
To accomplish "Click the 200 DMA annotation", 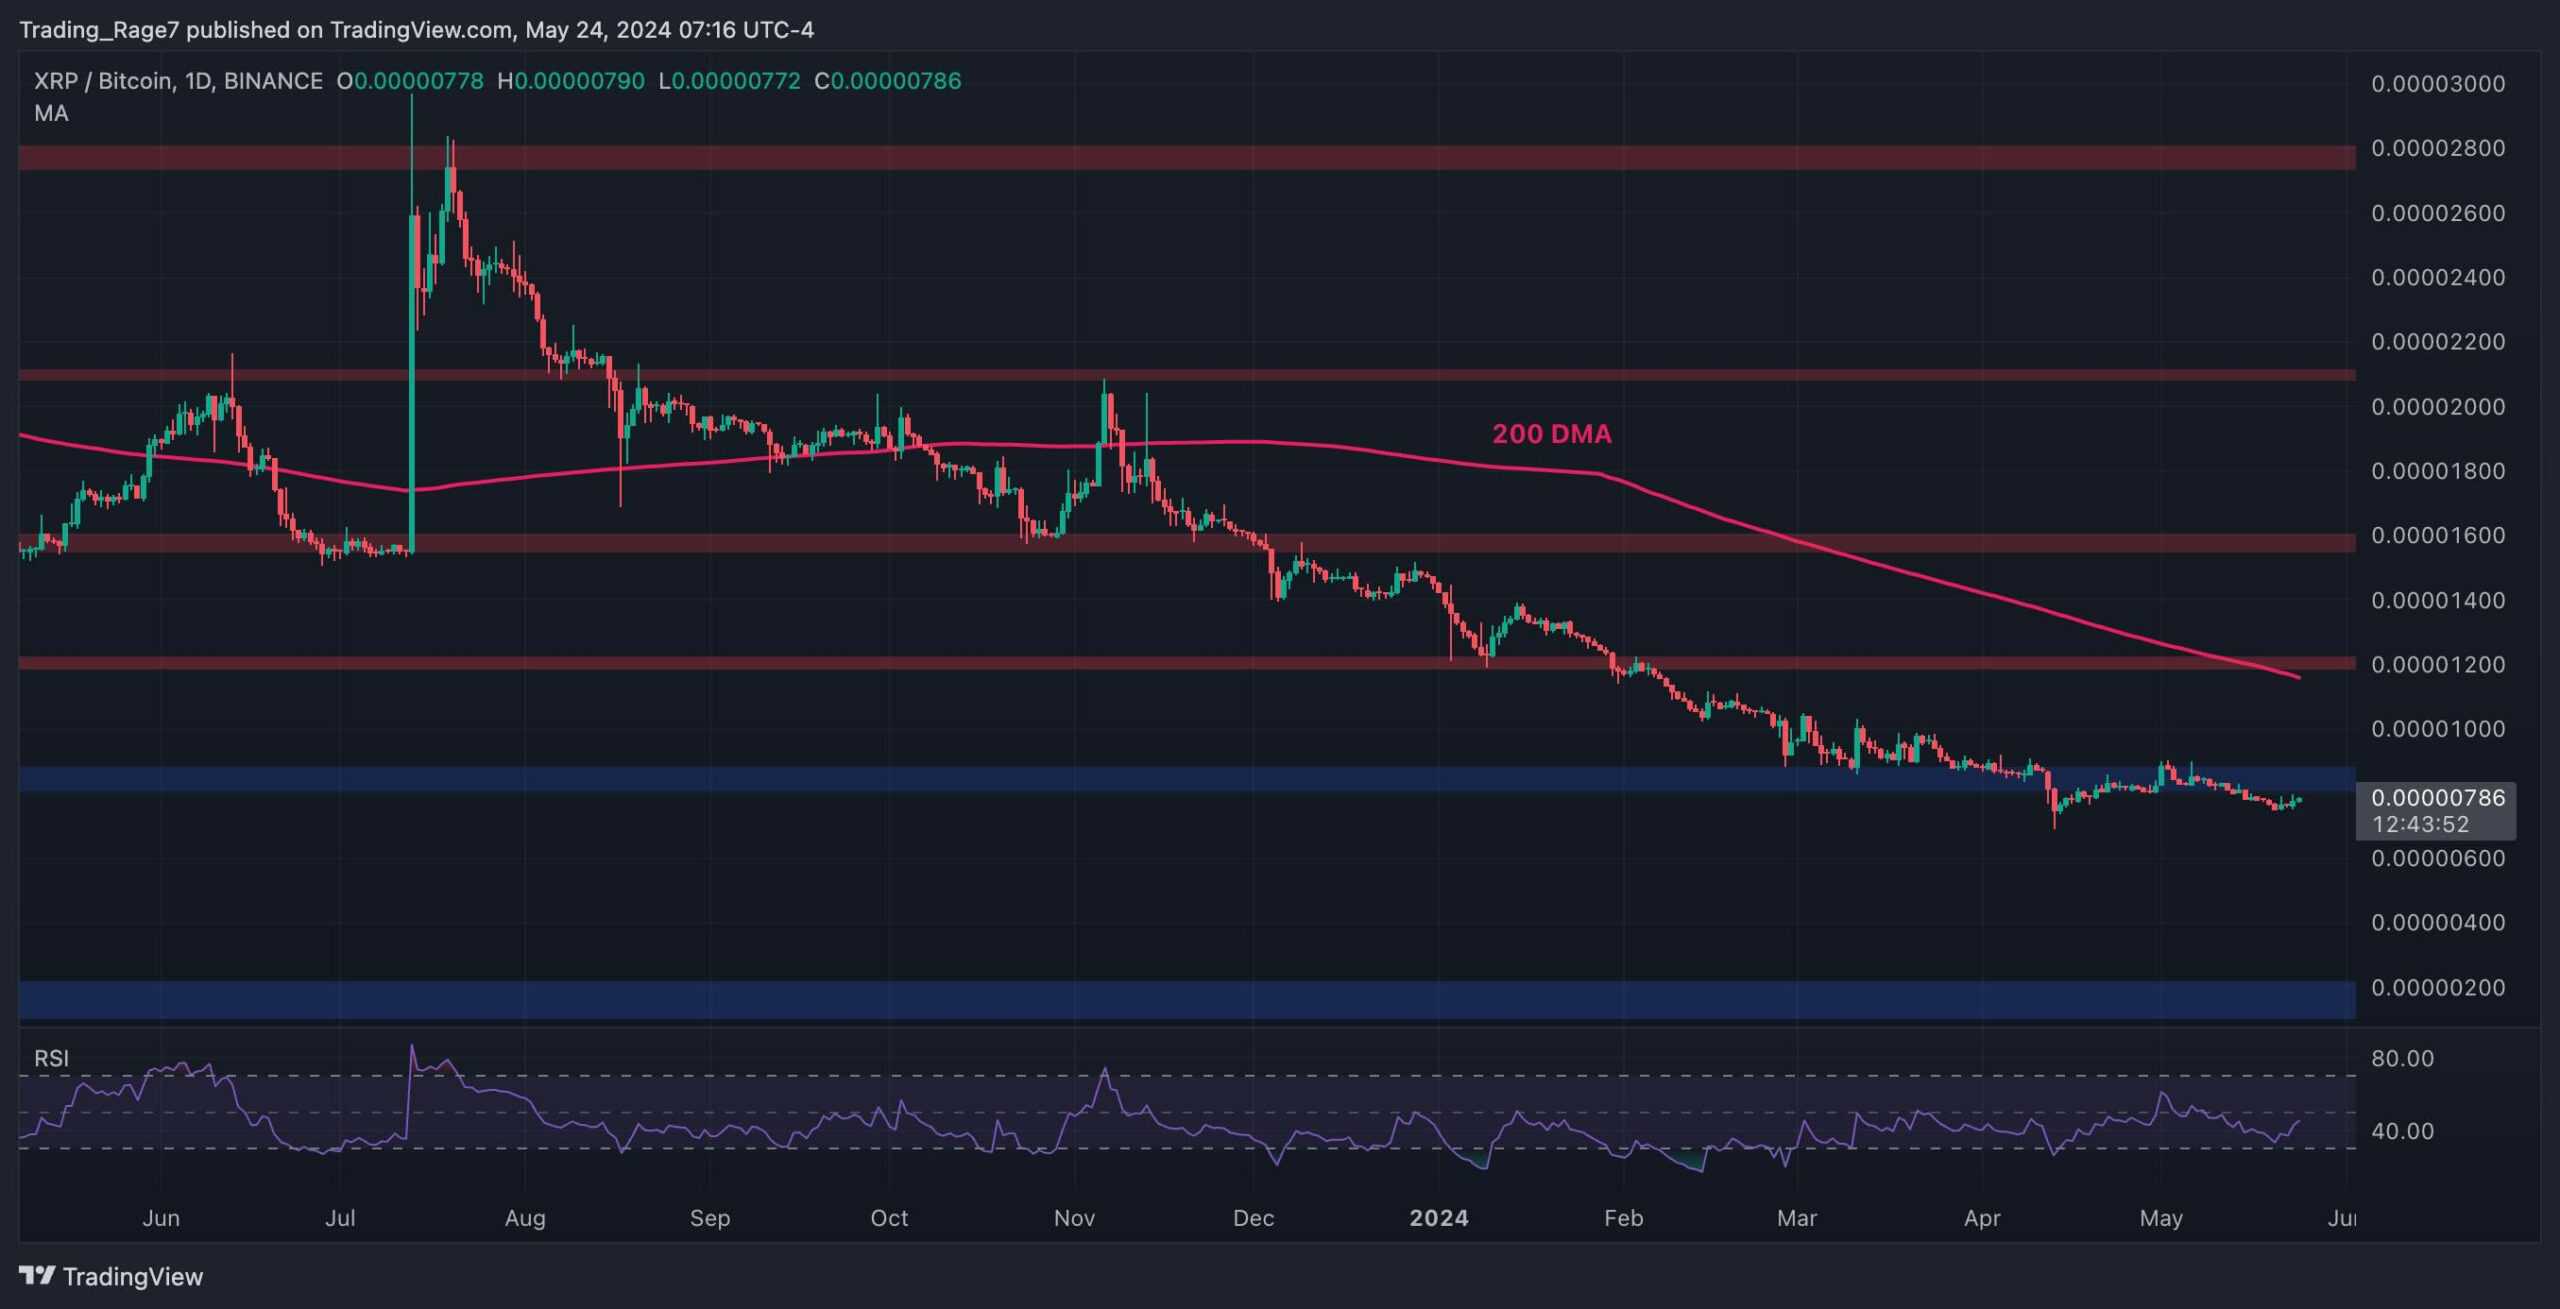I will tap(1552, 434).
